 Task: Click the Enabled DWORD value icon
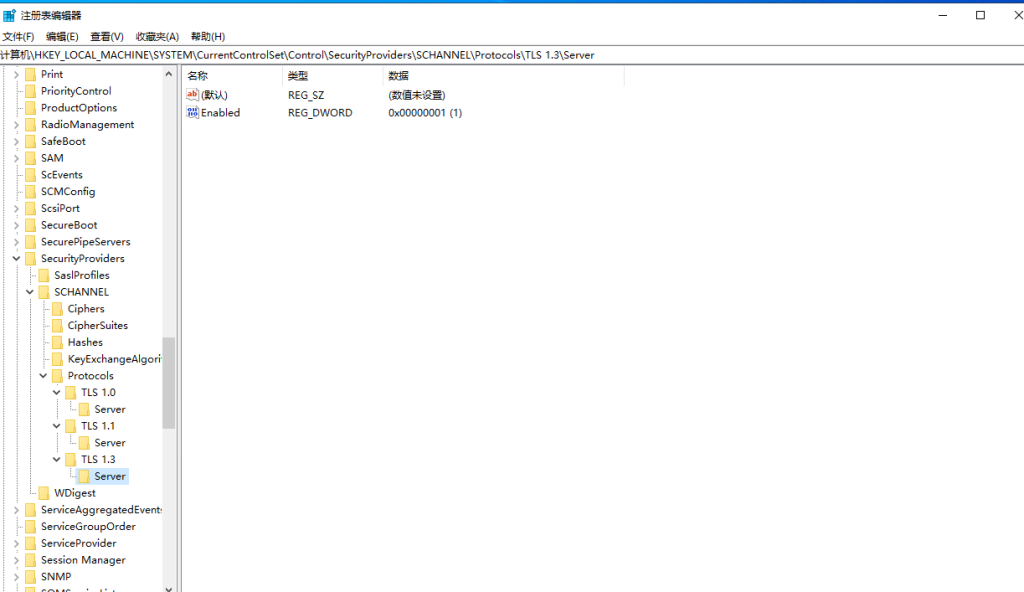coord(193,113)
